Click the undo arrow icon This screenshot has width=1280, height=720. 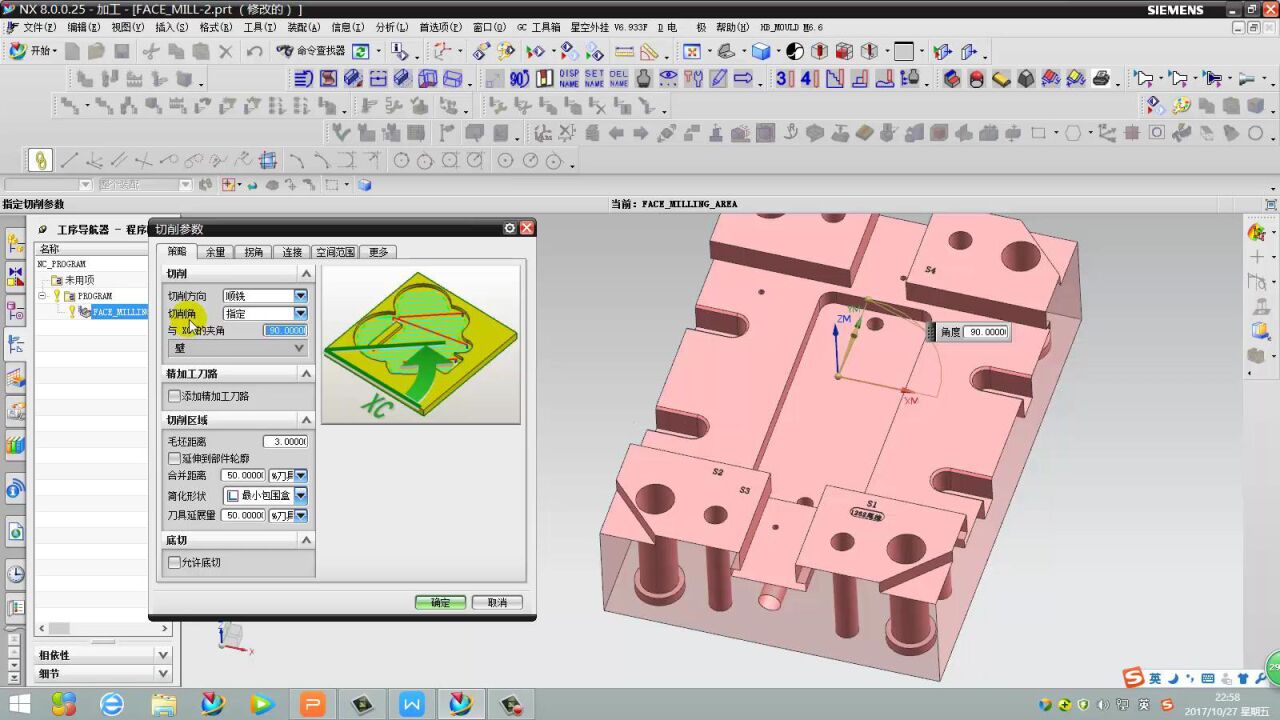[255, 51]
